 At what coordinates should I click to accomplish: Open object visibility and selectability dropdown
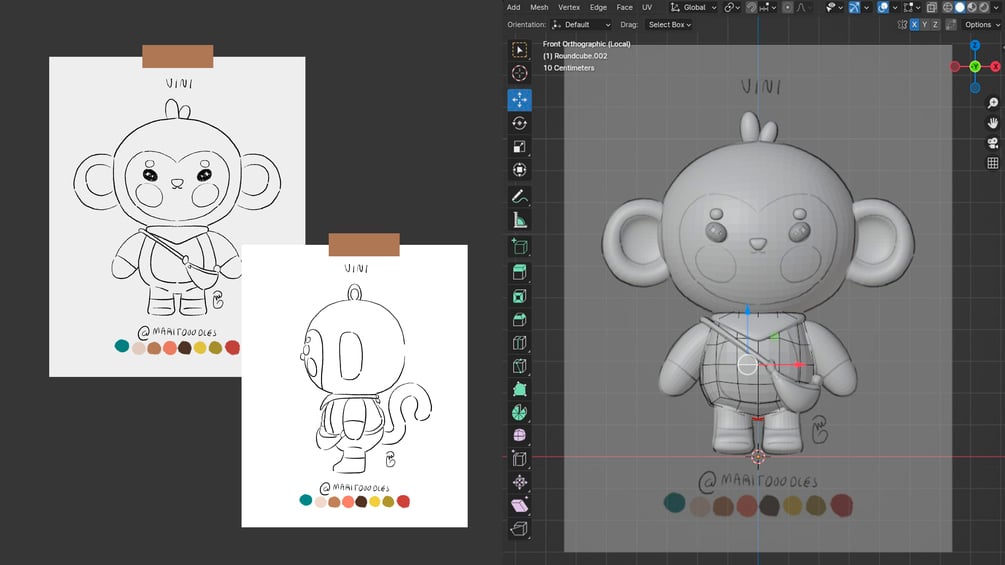pyautogui.click(x=835, y=7)
